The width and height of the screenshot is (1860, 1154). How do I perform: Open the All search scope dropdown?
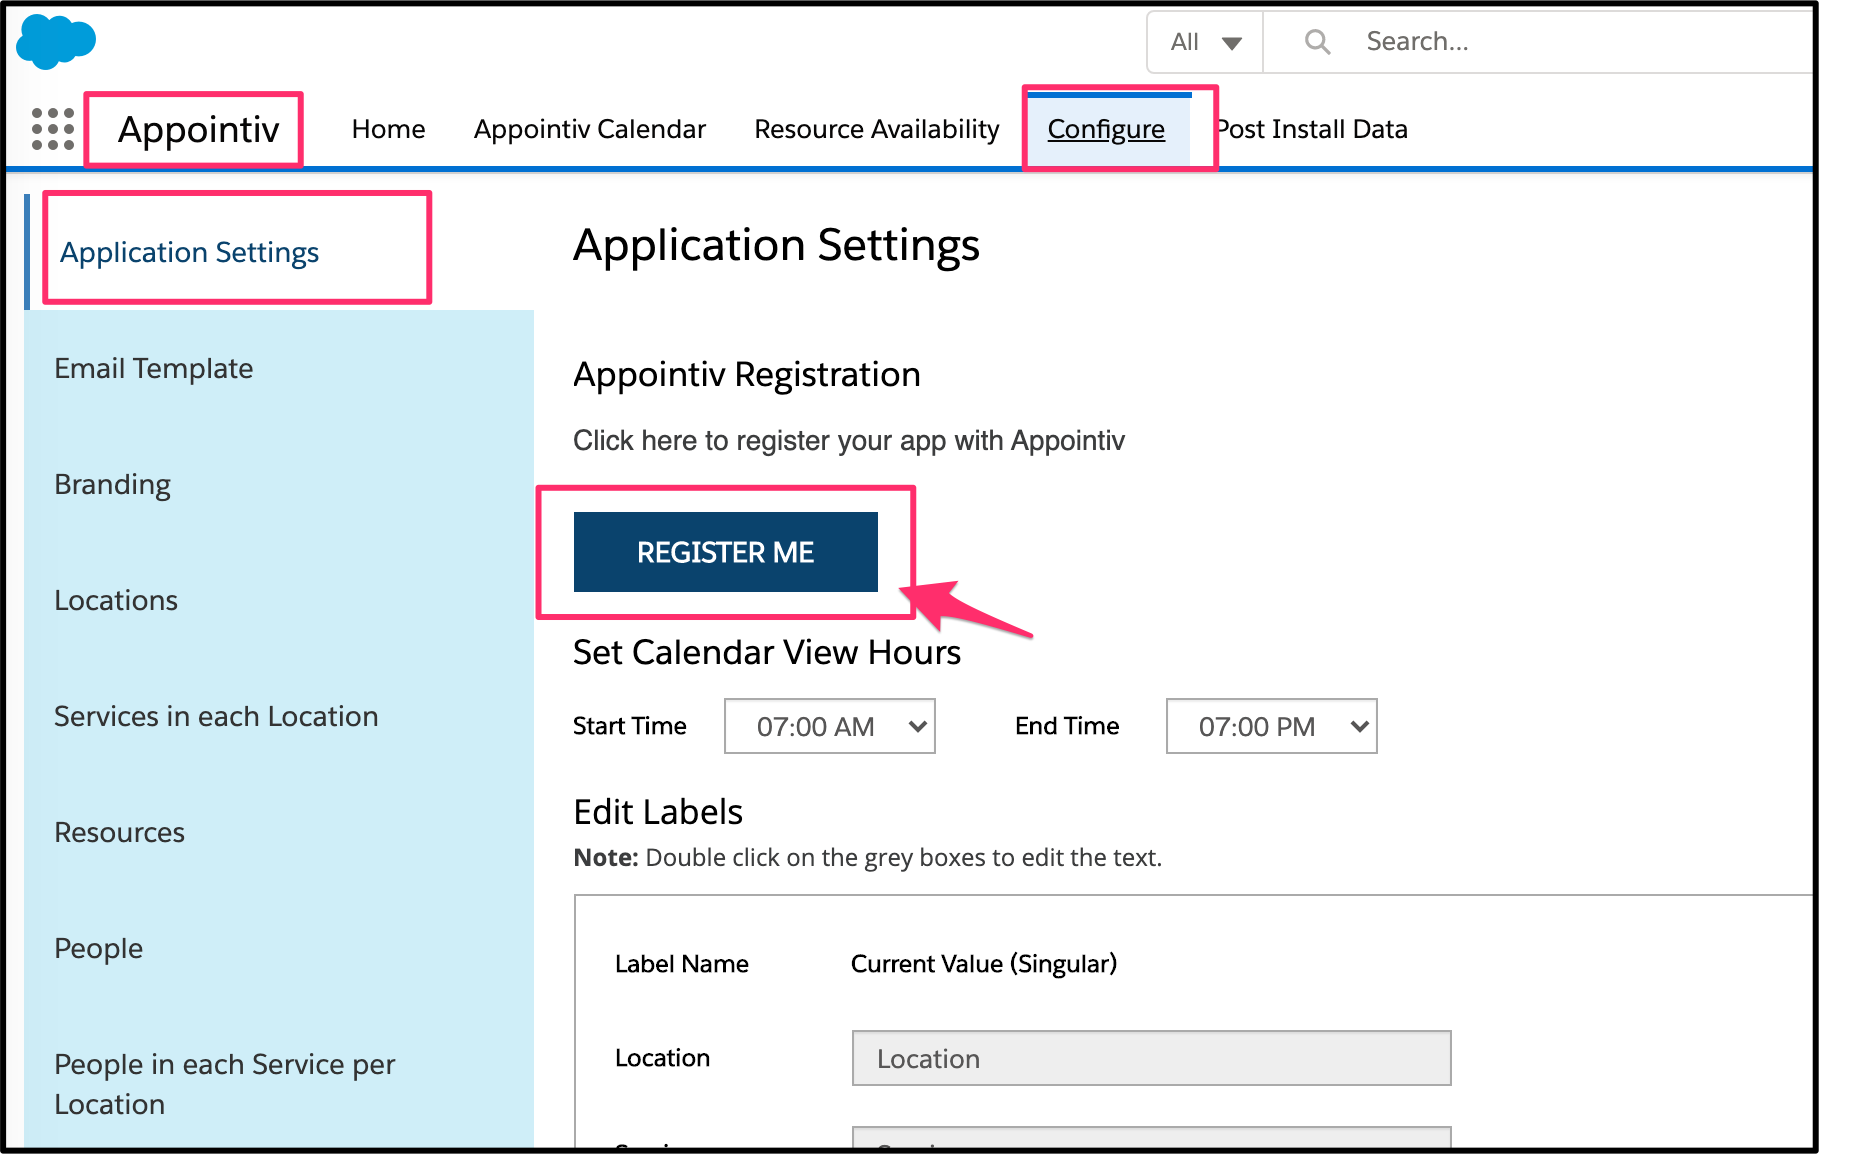(1206, 42)
